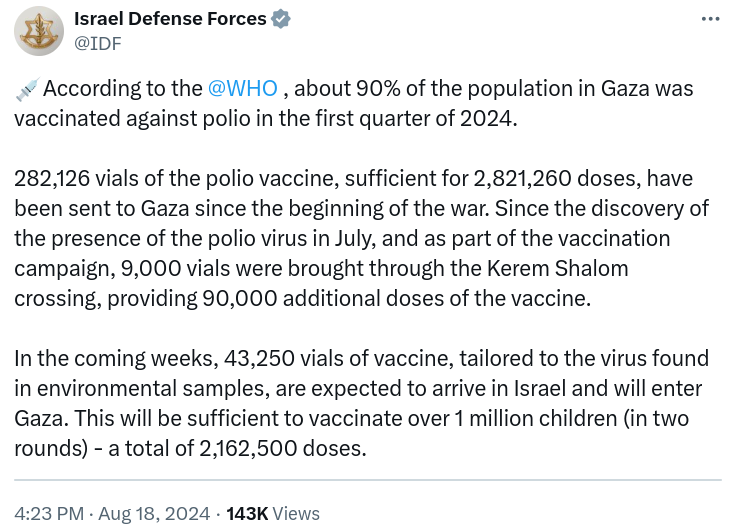Click the syringe emoji in the tweet
The height and width of the screenshot is (530, 738).
pyautogui.click(x=27, y=89)
